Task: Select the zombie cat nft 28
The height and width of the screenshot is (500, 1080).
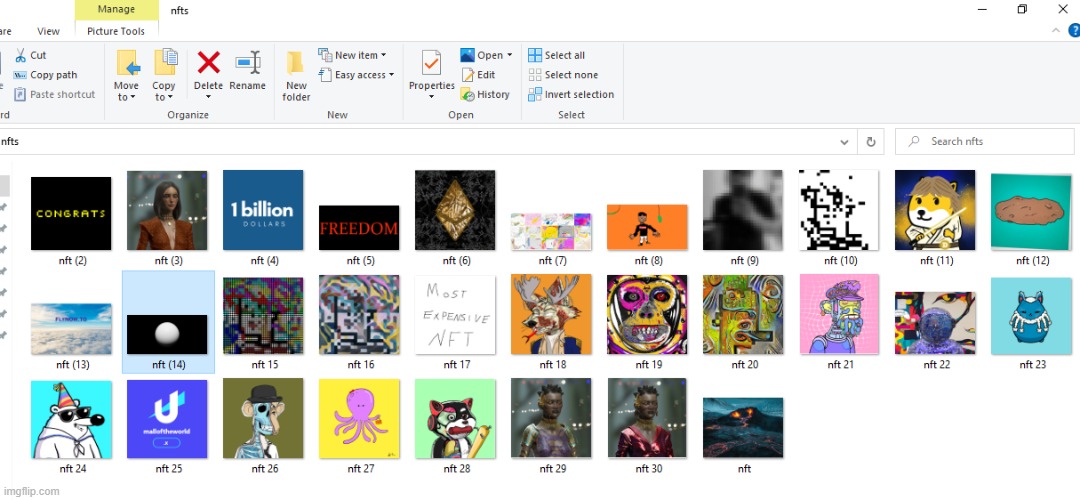Action: click(x=455, y=419)
